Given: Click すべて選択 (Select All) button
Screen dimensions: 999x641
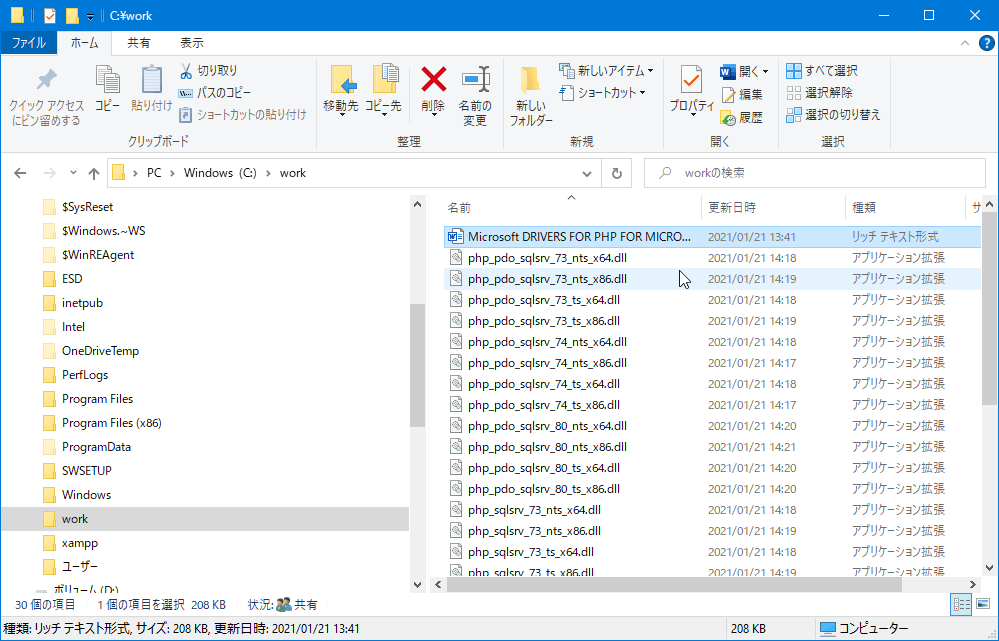Looking at the screenshot, I should [822, 71].
